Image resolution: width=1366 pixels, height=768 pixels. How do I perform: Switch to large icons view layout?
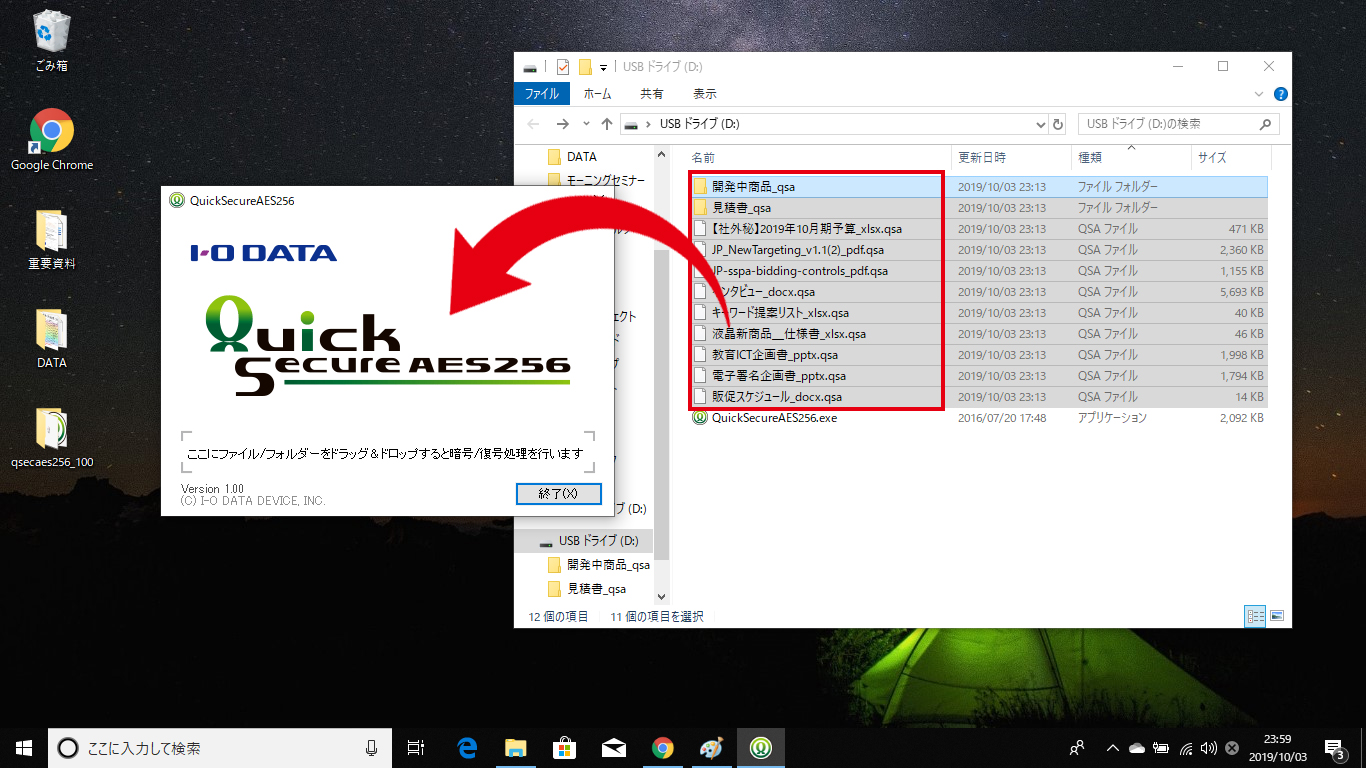point(1277,616)
